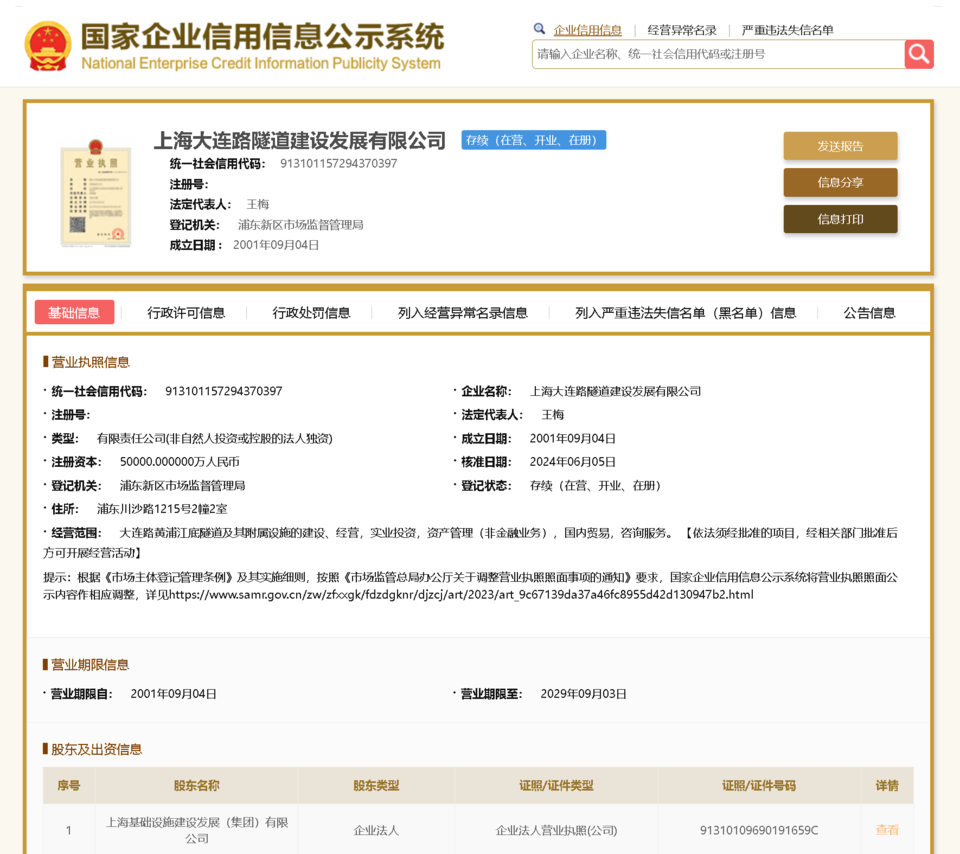The width and height of the screenshot is (960, 854).
Task: Click the small magnifier icon beside 企业信用信息
Action: 540,30
